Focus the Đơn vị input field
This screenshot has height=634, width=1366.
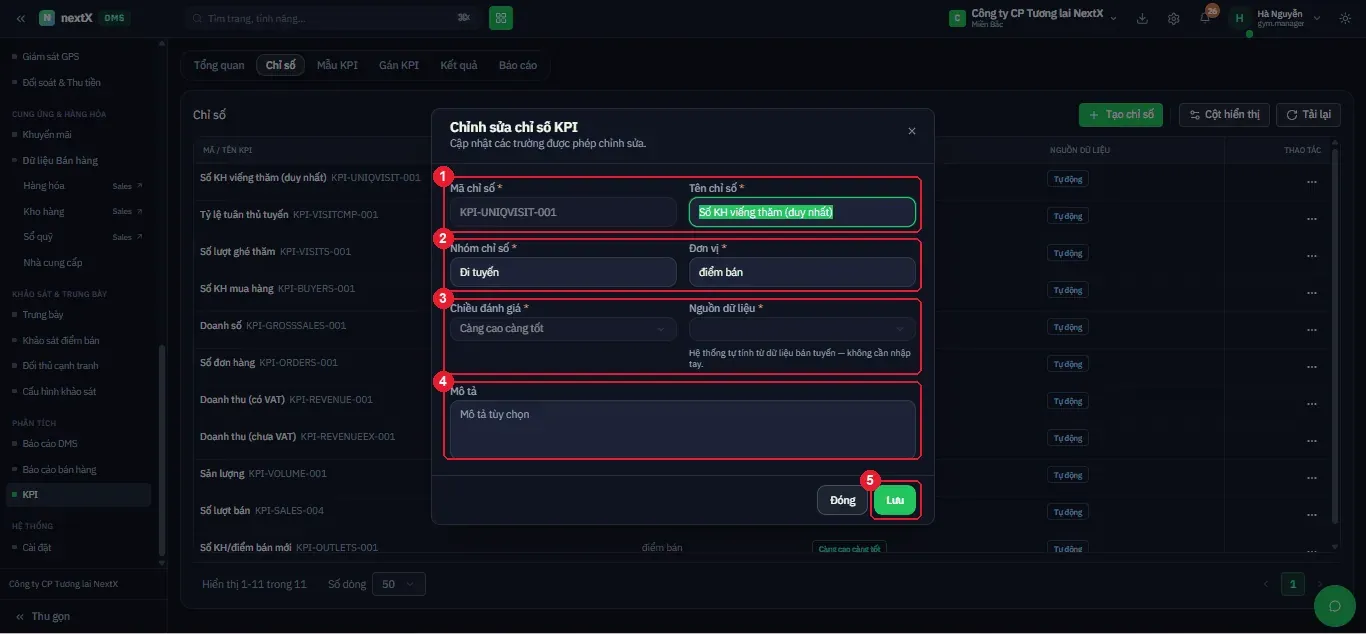click(802, 272)
